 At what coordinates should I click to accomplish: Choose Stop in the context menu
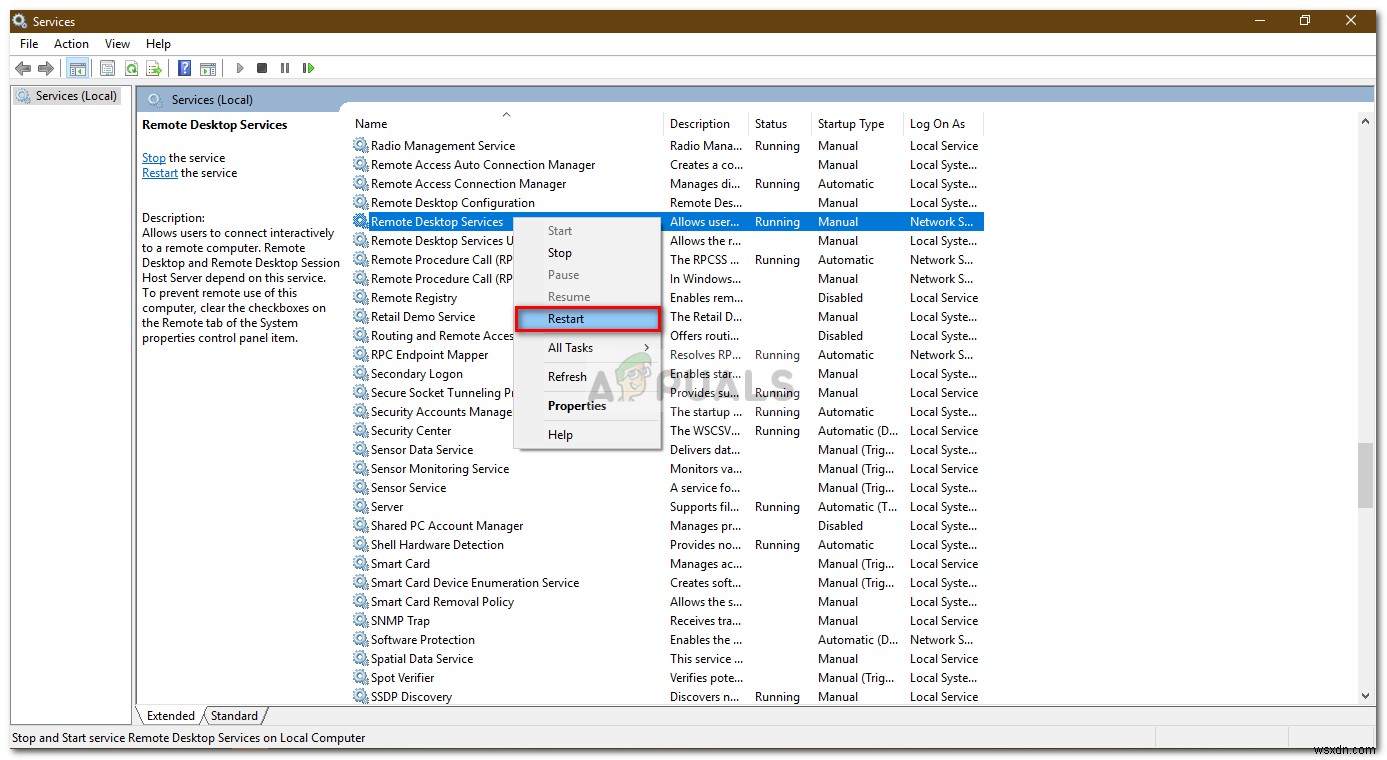(x=587, y=253)
